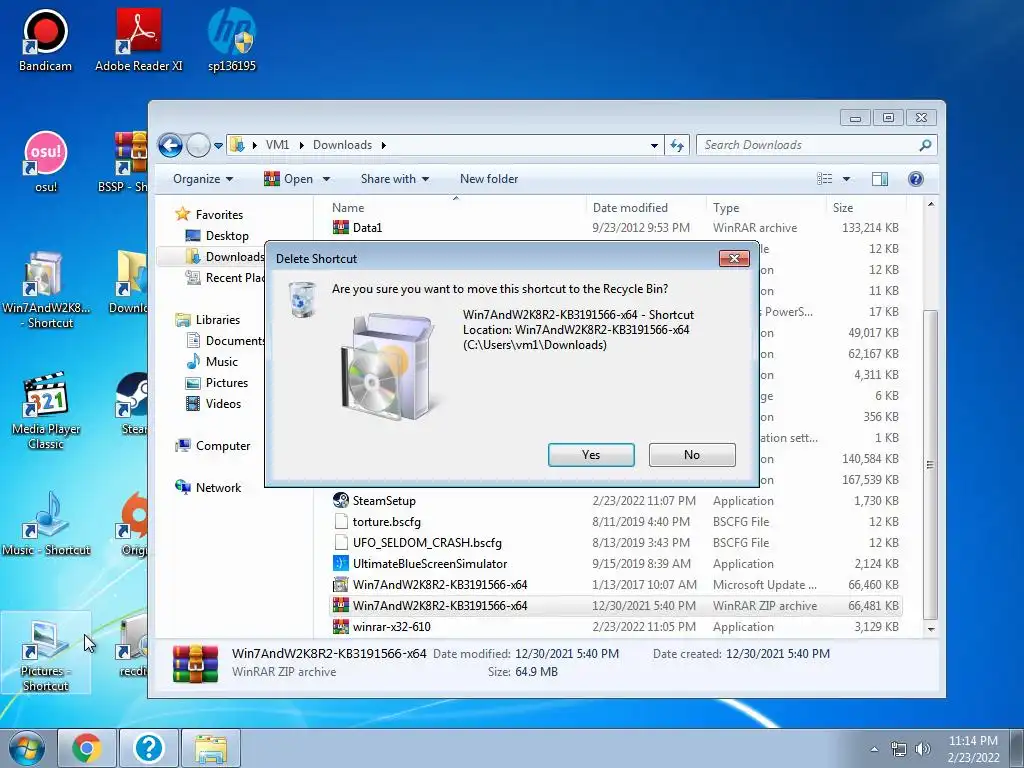Toggle the preview pane
1024x768 pixels.
pyautogui.click(x=880, y=179)
